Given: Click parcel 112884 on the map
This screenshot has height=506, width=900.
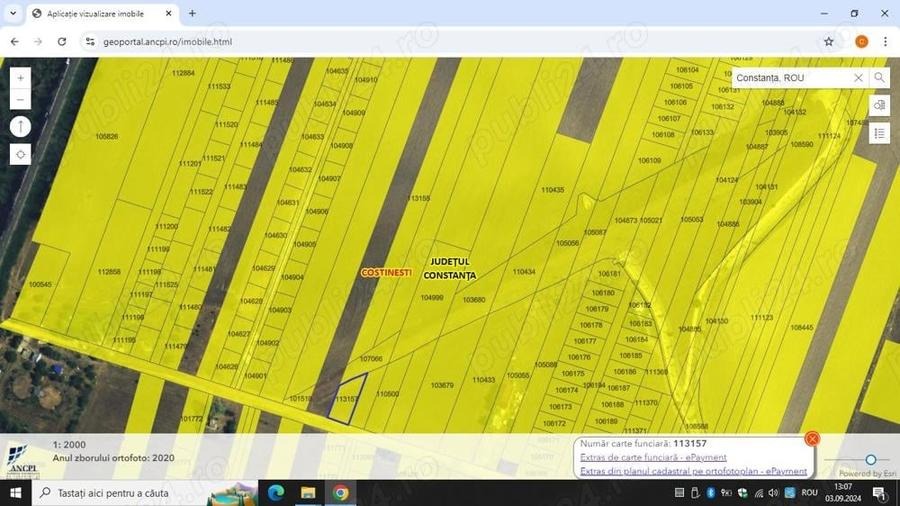Looking at the screenshot, I should click(183, 73).
